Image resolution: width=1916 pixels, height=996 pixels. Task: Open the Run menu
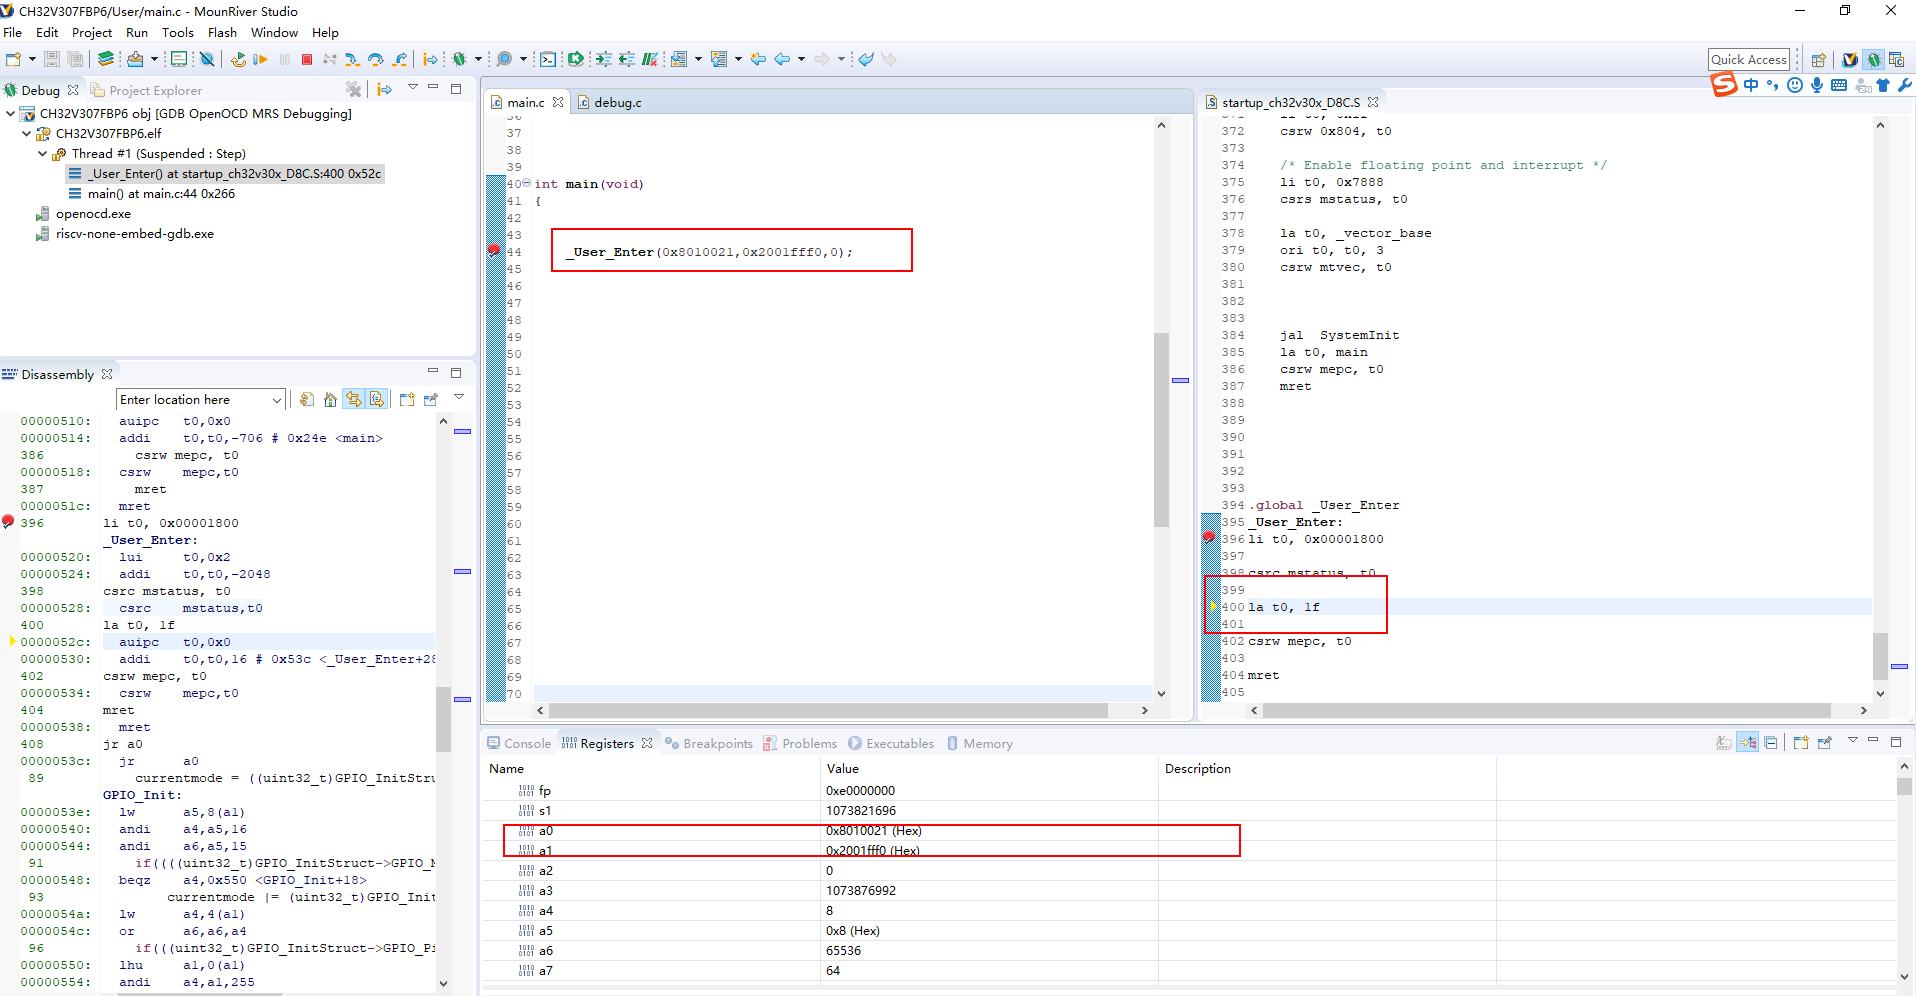pyautogui.click(x=137, y=32)
